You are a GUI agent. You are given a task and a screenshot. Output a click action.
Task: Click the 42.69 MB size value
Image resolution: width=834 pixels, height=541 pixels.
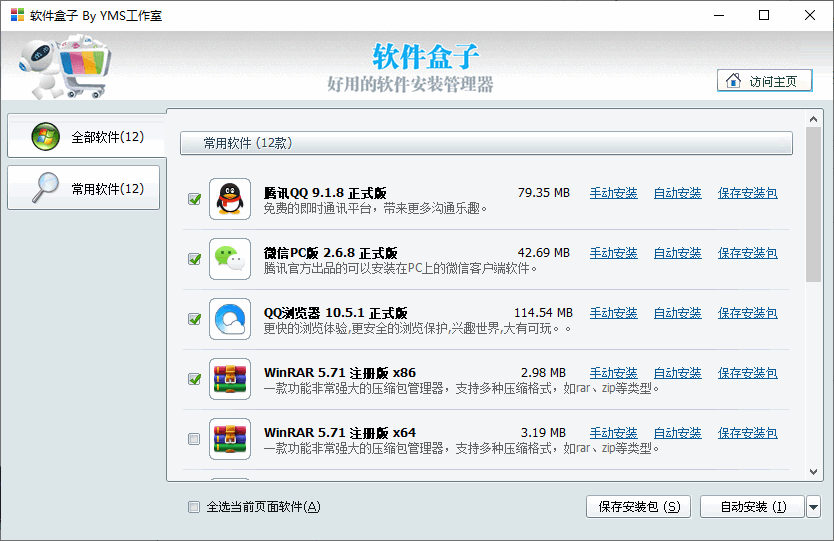544,253
